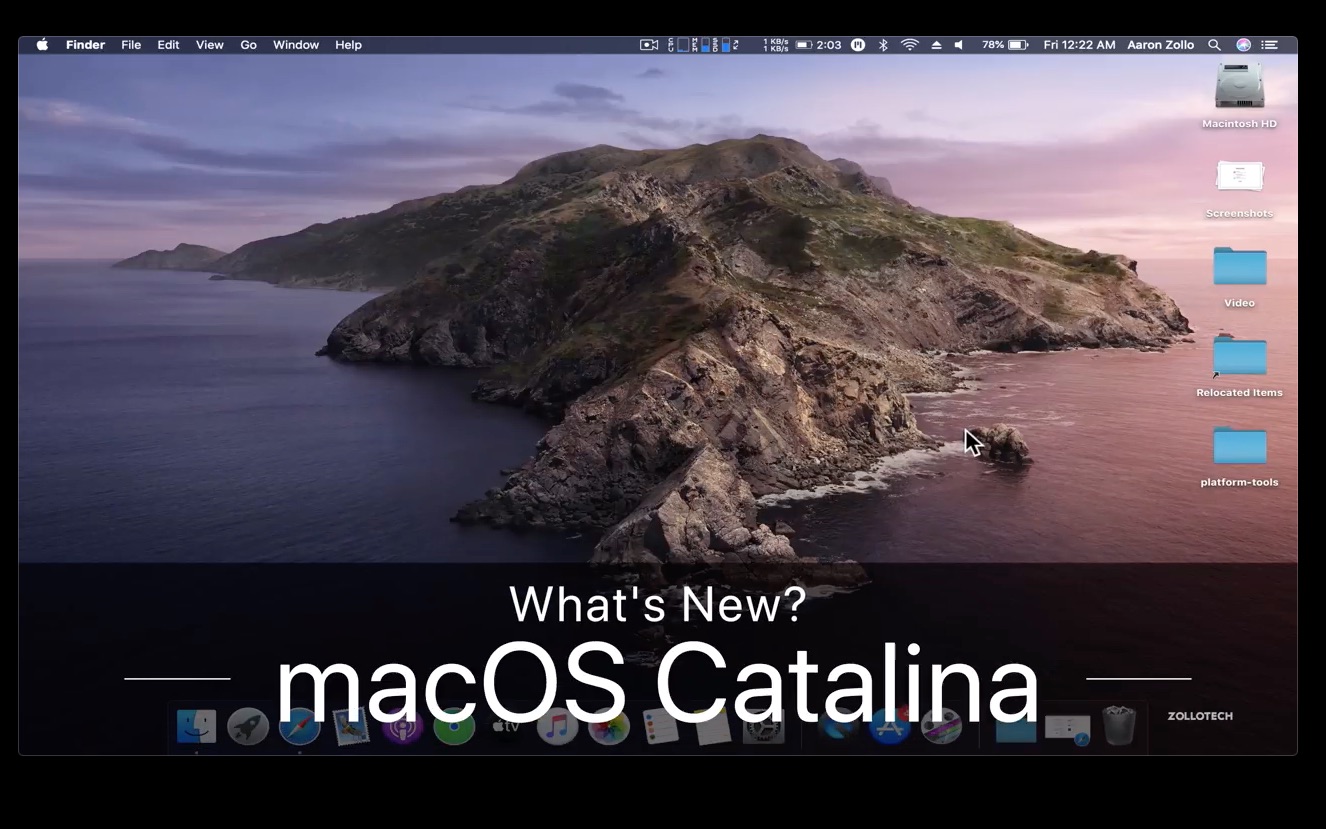
Task: Open Mail stamp icon in the Dock
Action: click(351, 726)
